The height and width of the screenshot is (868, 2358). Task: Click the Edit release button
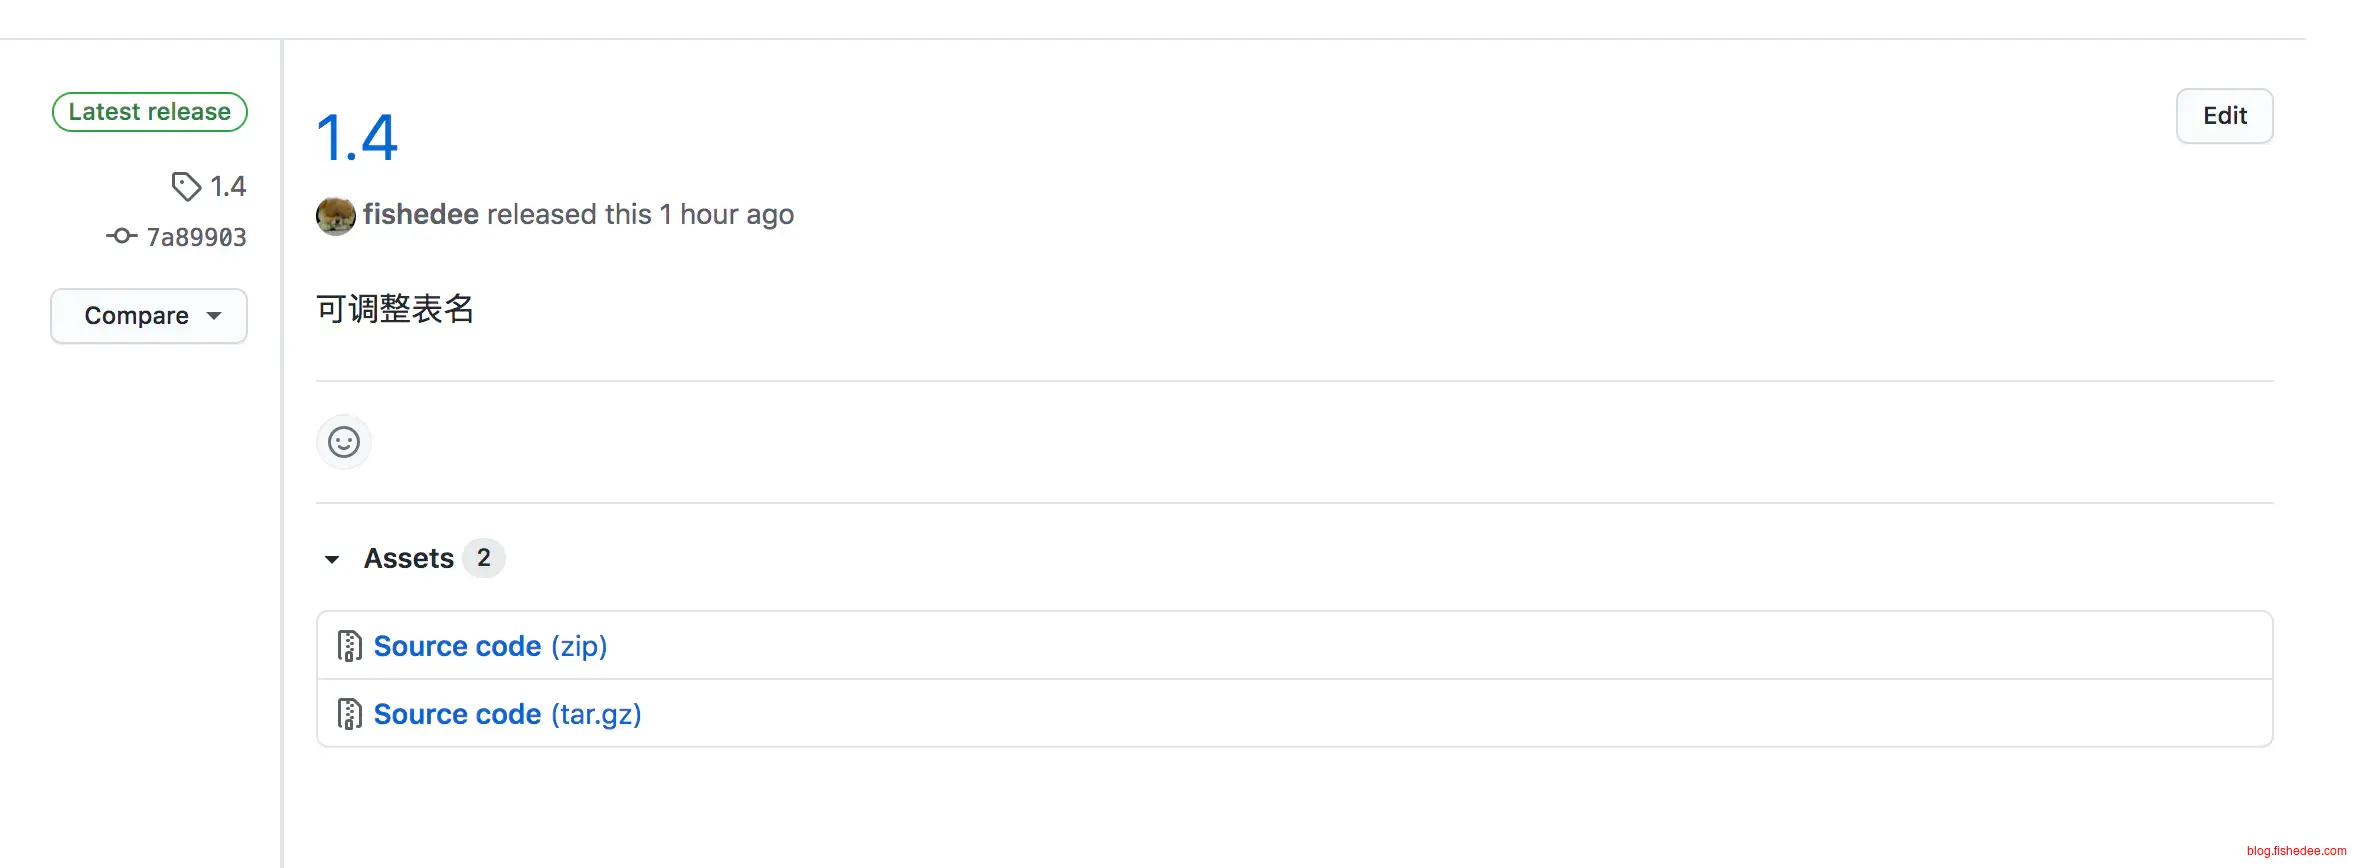click(2224, 116)
